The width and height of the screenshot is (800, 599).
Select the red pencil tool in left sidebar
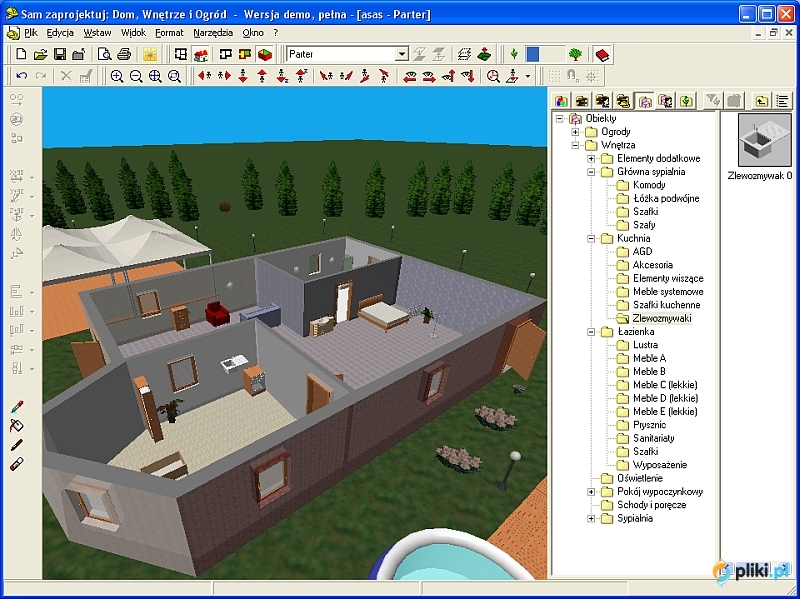[x=17, y=445]
